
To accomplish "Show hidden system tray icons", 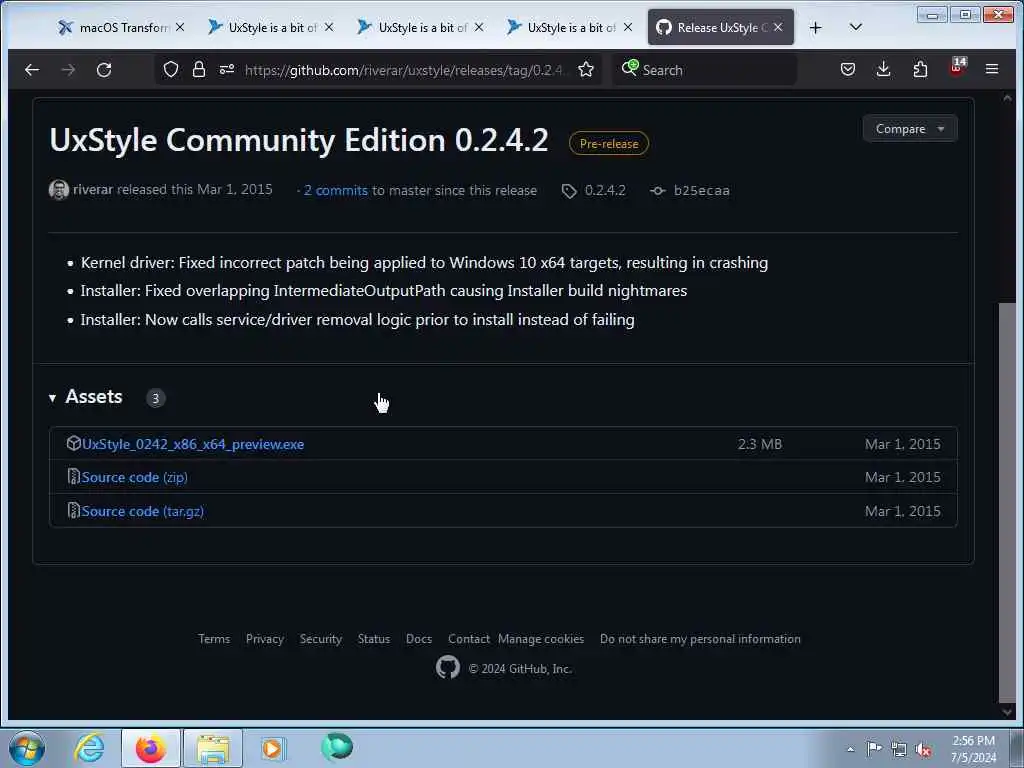I will click(x=850, y=750).
